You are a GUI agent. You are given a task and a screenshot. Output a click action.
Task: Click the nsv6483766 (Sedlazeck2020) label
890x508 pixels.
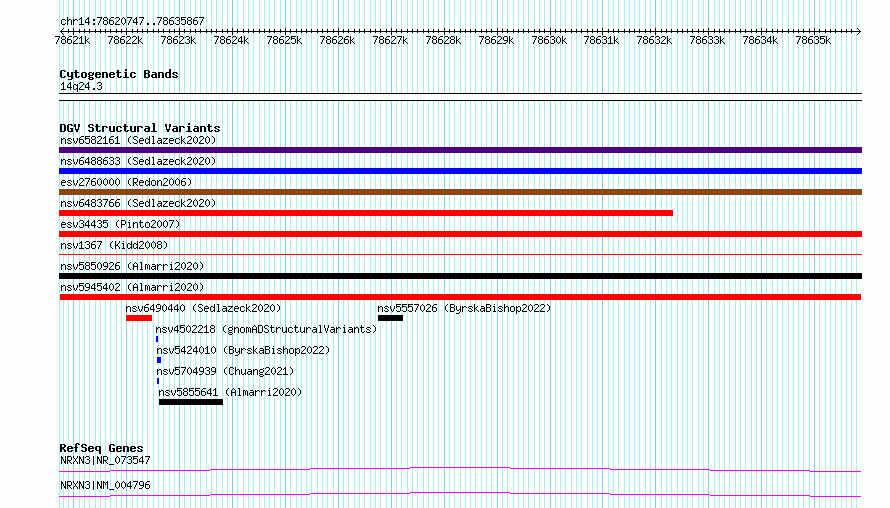pyautogui.click(x=138, y=203)
